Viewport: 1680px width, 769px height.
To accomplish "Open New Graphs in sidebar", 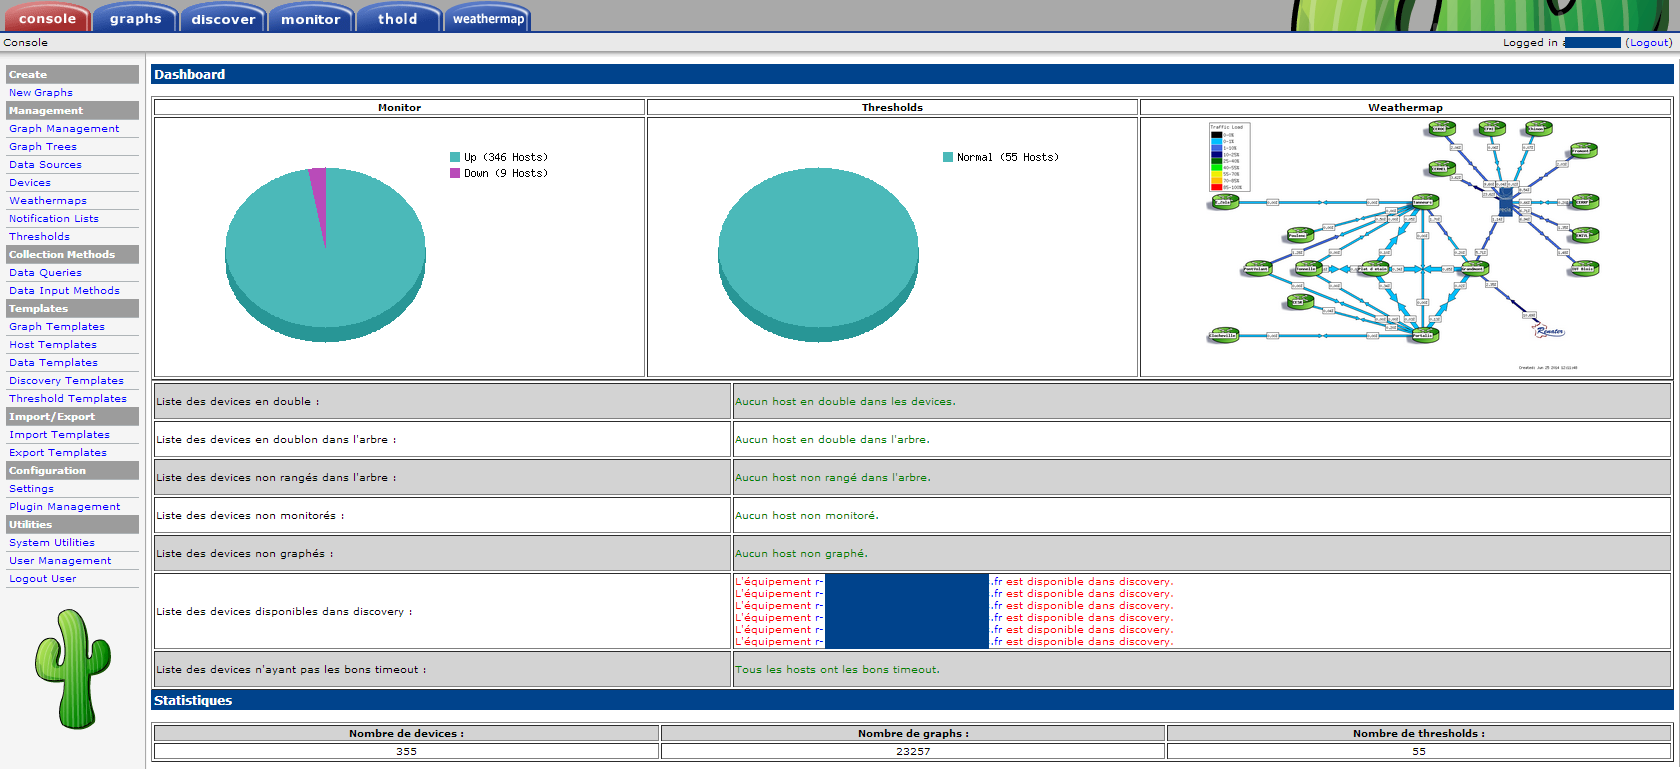I will pyautogui.click(x=41, y=92).
